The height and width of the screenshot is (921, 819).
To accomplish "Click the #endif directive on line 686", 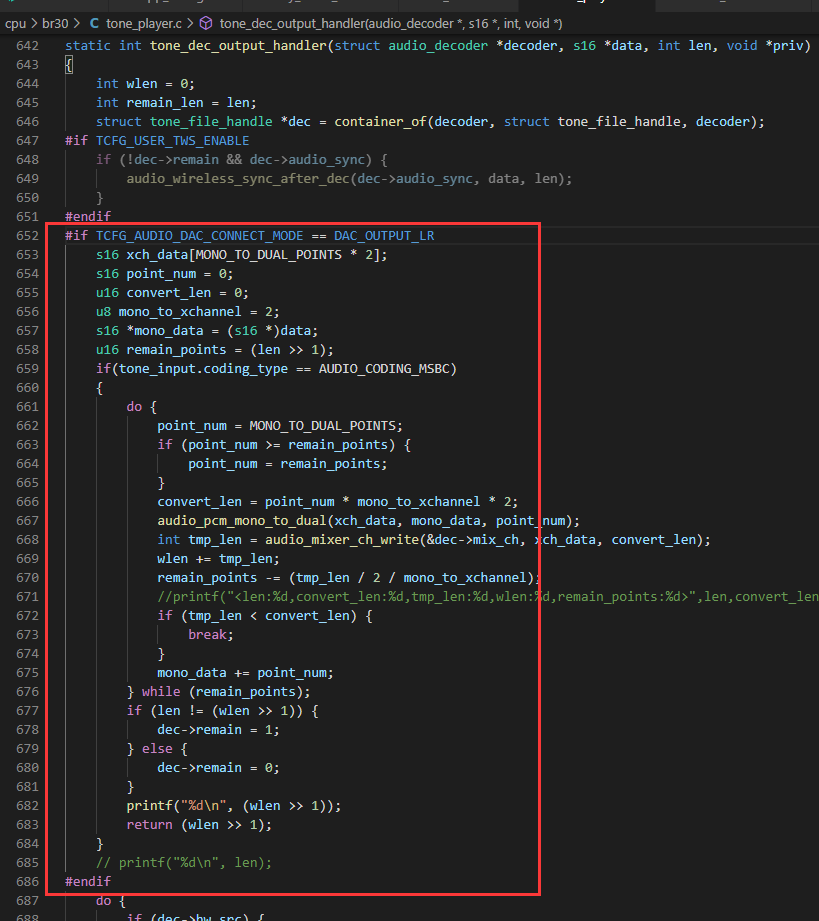I will [88, 882].
